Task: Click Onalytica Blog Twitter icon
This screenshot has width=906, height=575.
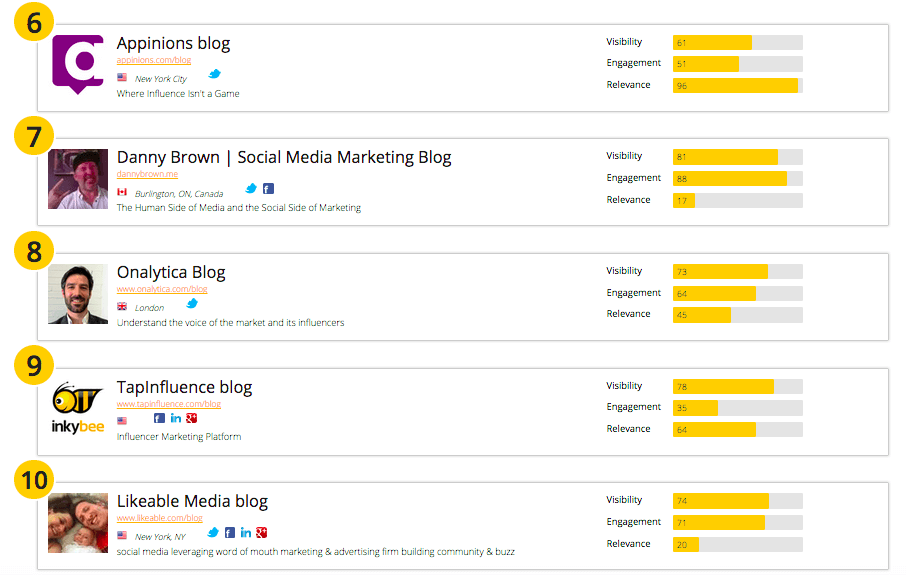Action: pos(192,303)
